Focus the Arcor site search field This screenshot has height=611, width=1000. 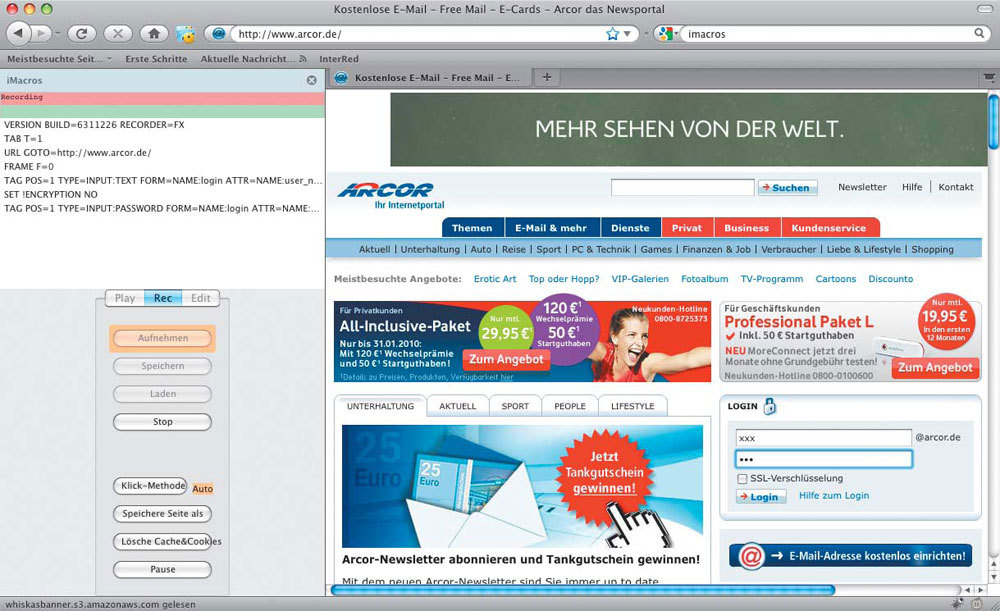pos(682,188)
